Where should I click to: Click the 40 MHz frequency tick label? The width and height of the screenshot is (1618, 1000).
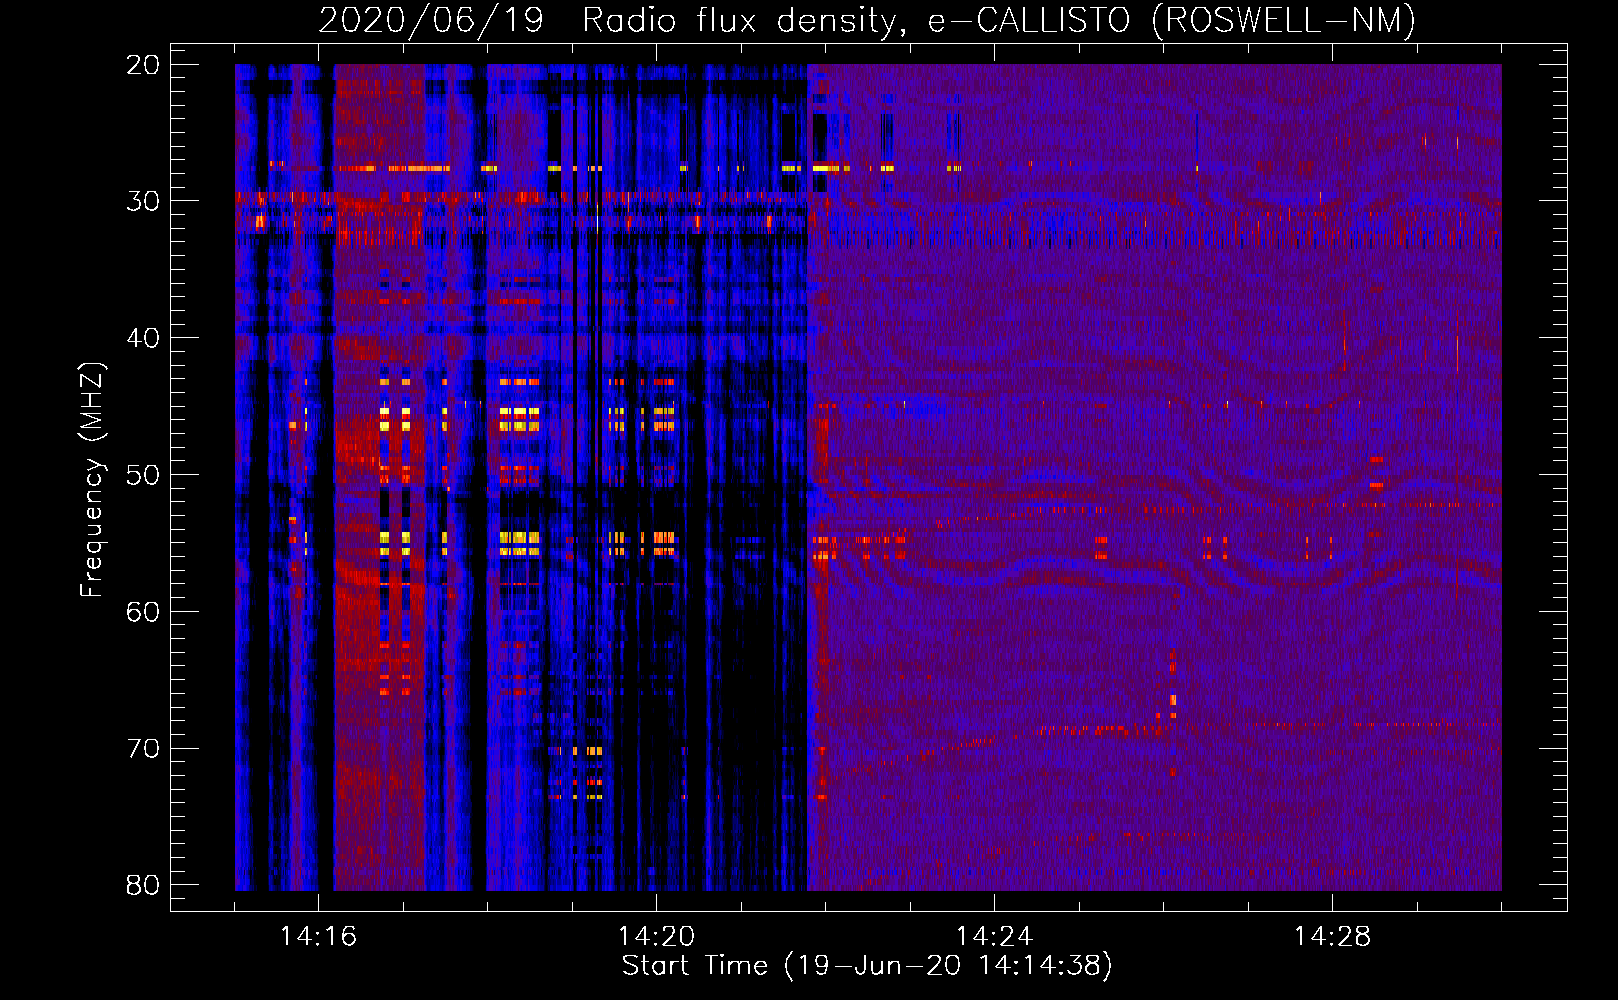[x=143, y=338]
